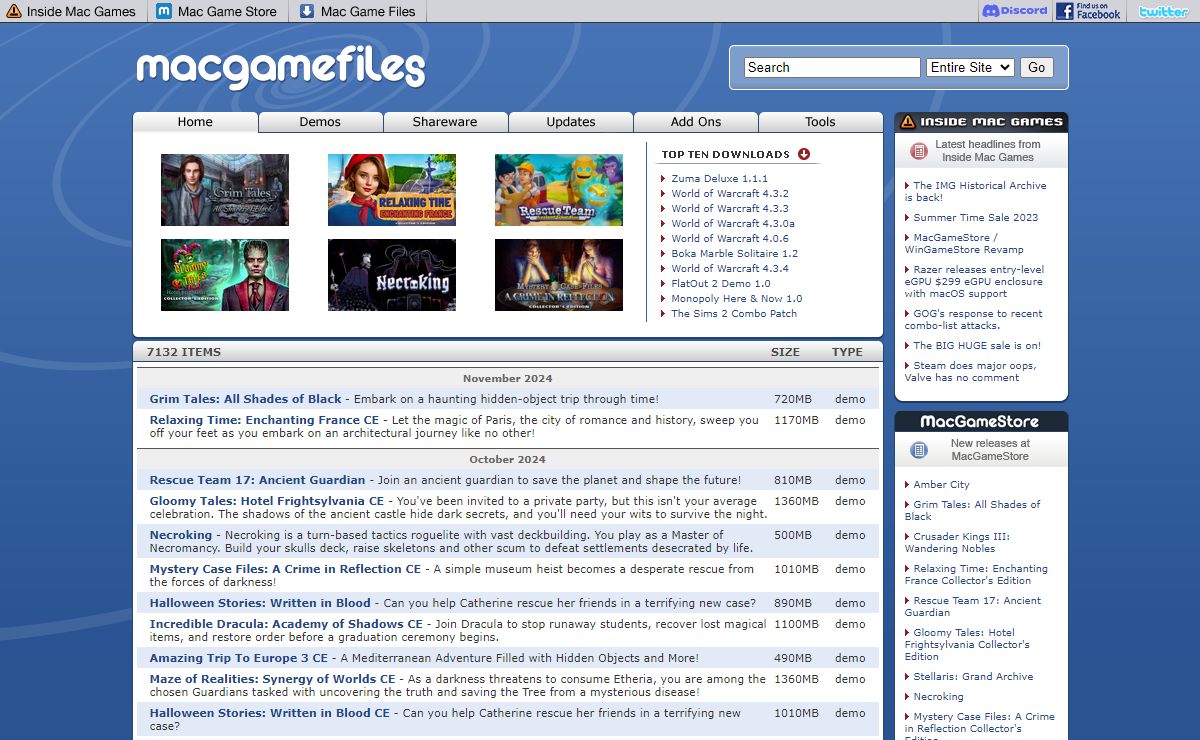Open Mystery Case Files: A Crime in Reflection CE listing
The image size is (1200, 740).
[286, 569]
